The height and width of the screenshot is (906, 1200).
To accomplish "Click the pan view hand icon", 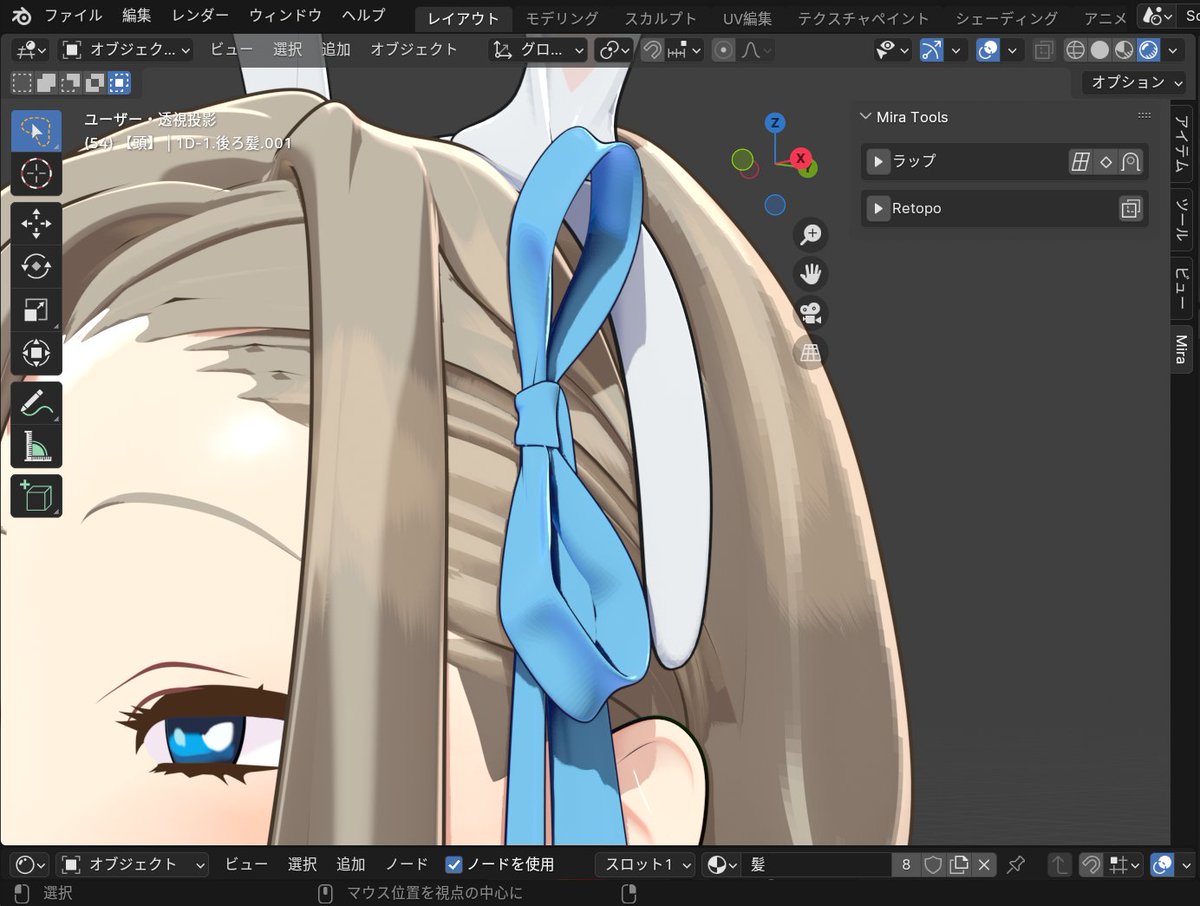I will [811, 273].
